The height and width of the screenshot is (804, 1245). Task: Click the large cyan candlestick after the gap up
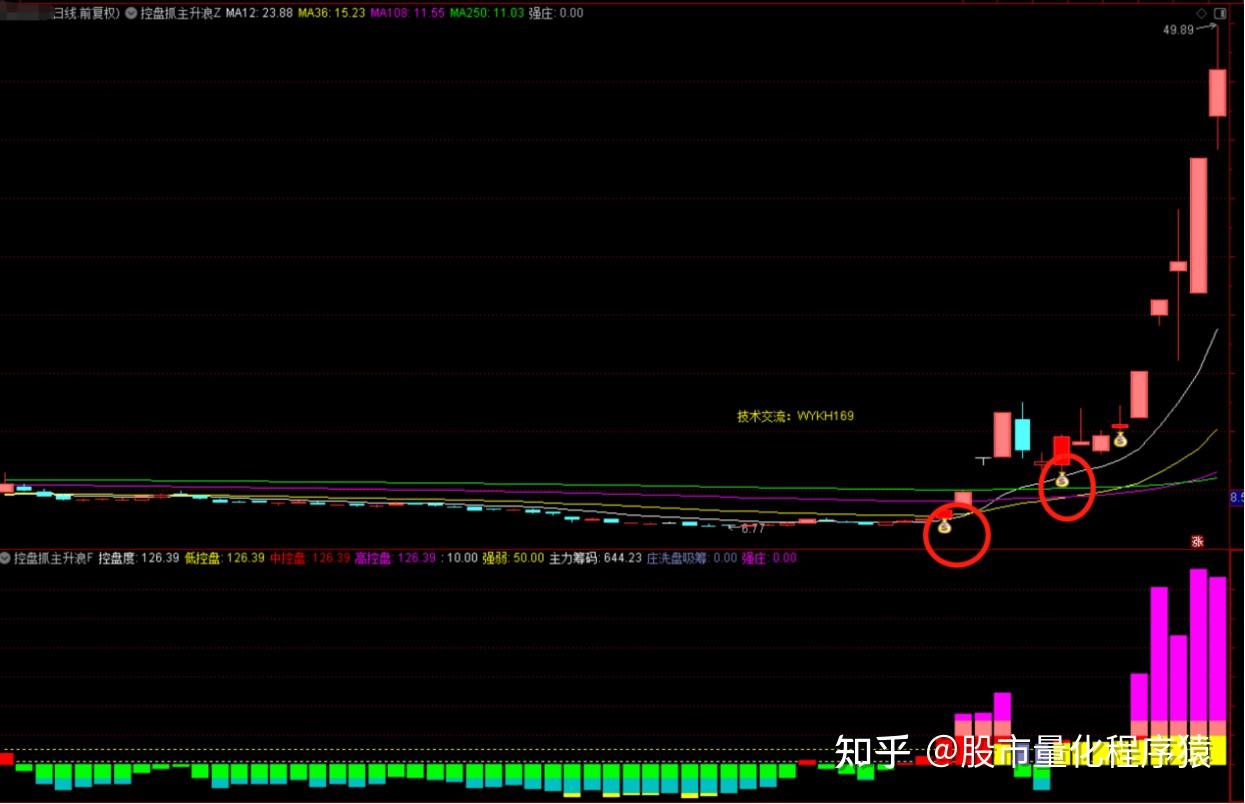1022,435
